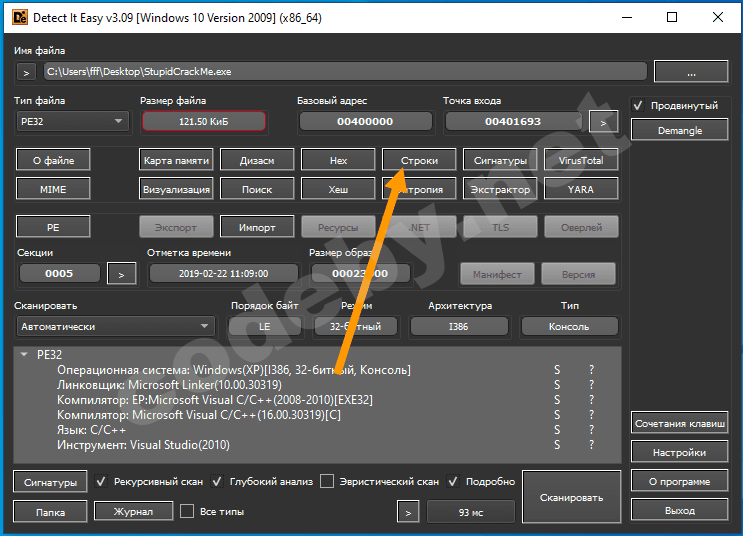Open the Автоматически scan mode dropdown
This screenshot has width=743, height=536.
pos(115,327)
